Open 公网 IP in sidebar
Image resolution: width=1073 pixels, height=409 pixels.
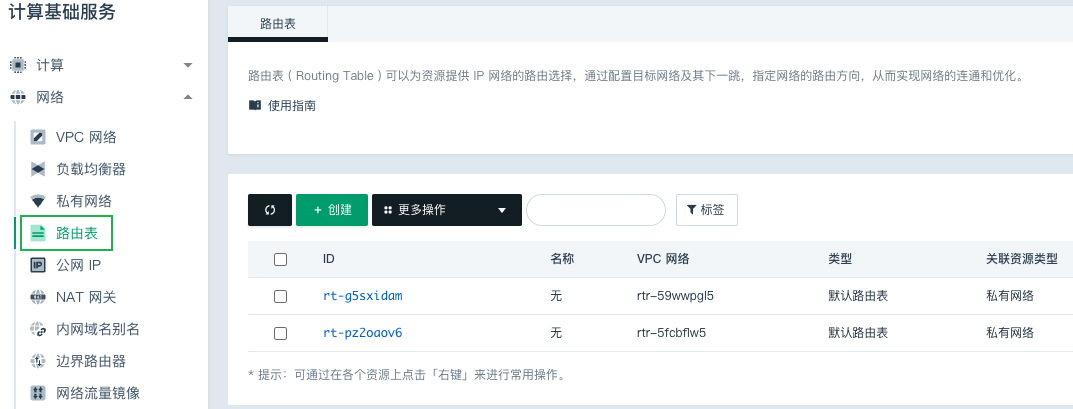point(79,265)
